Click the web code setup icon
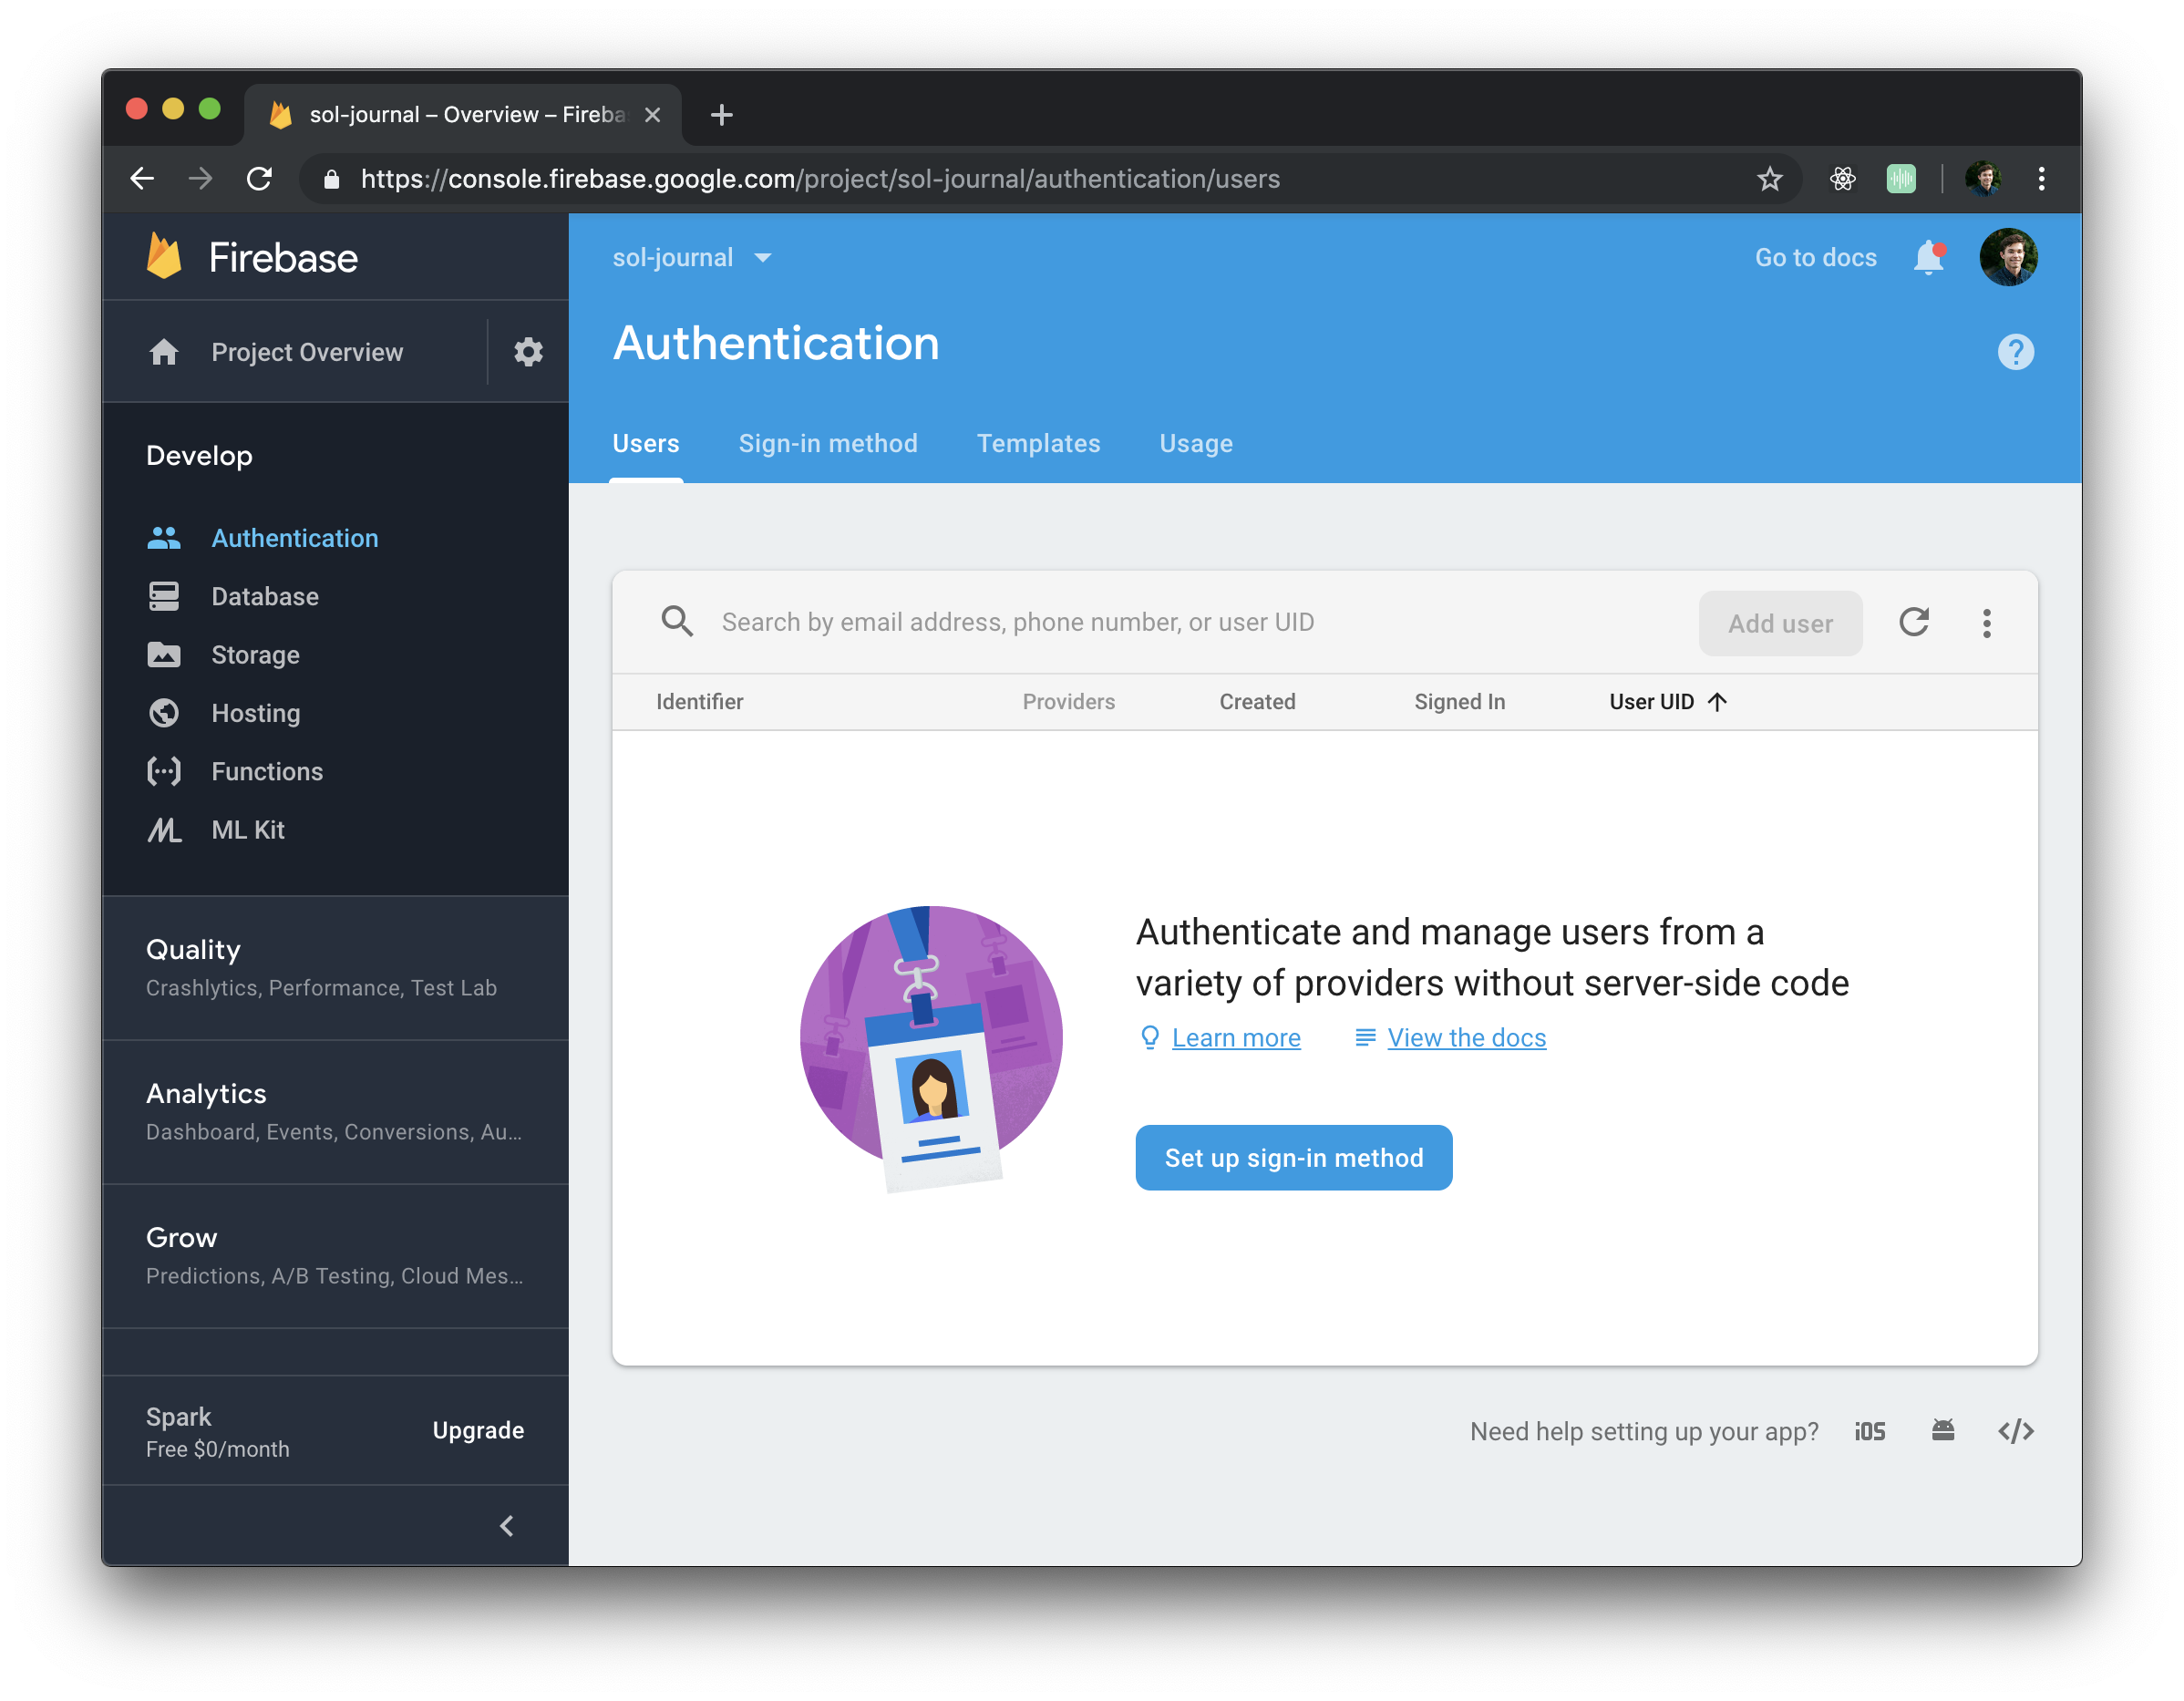The image size is (2184, 1701). (2015, 1431)
